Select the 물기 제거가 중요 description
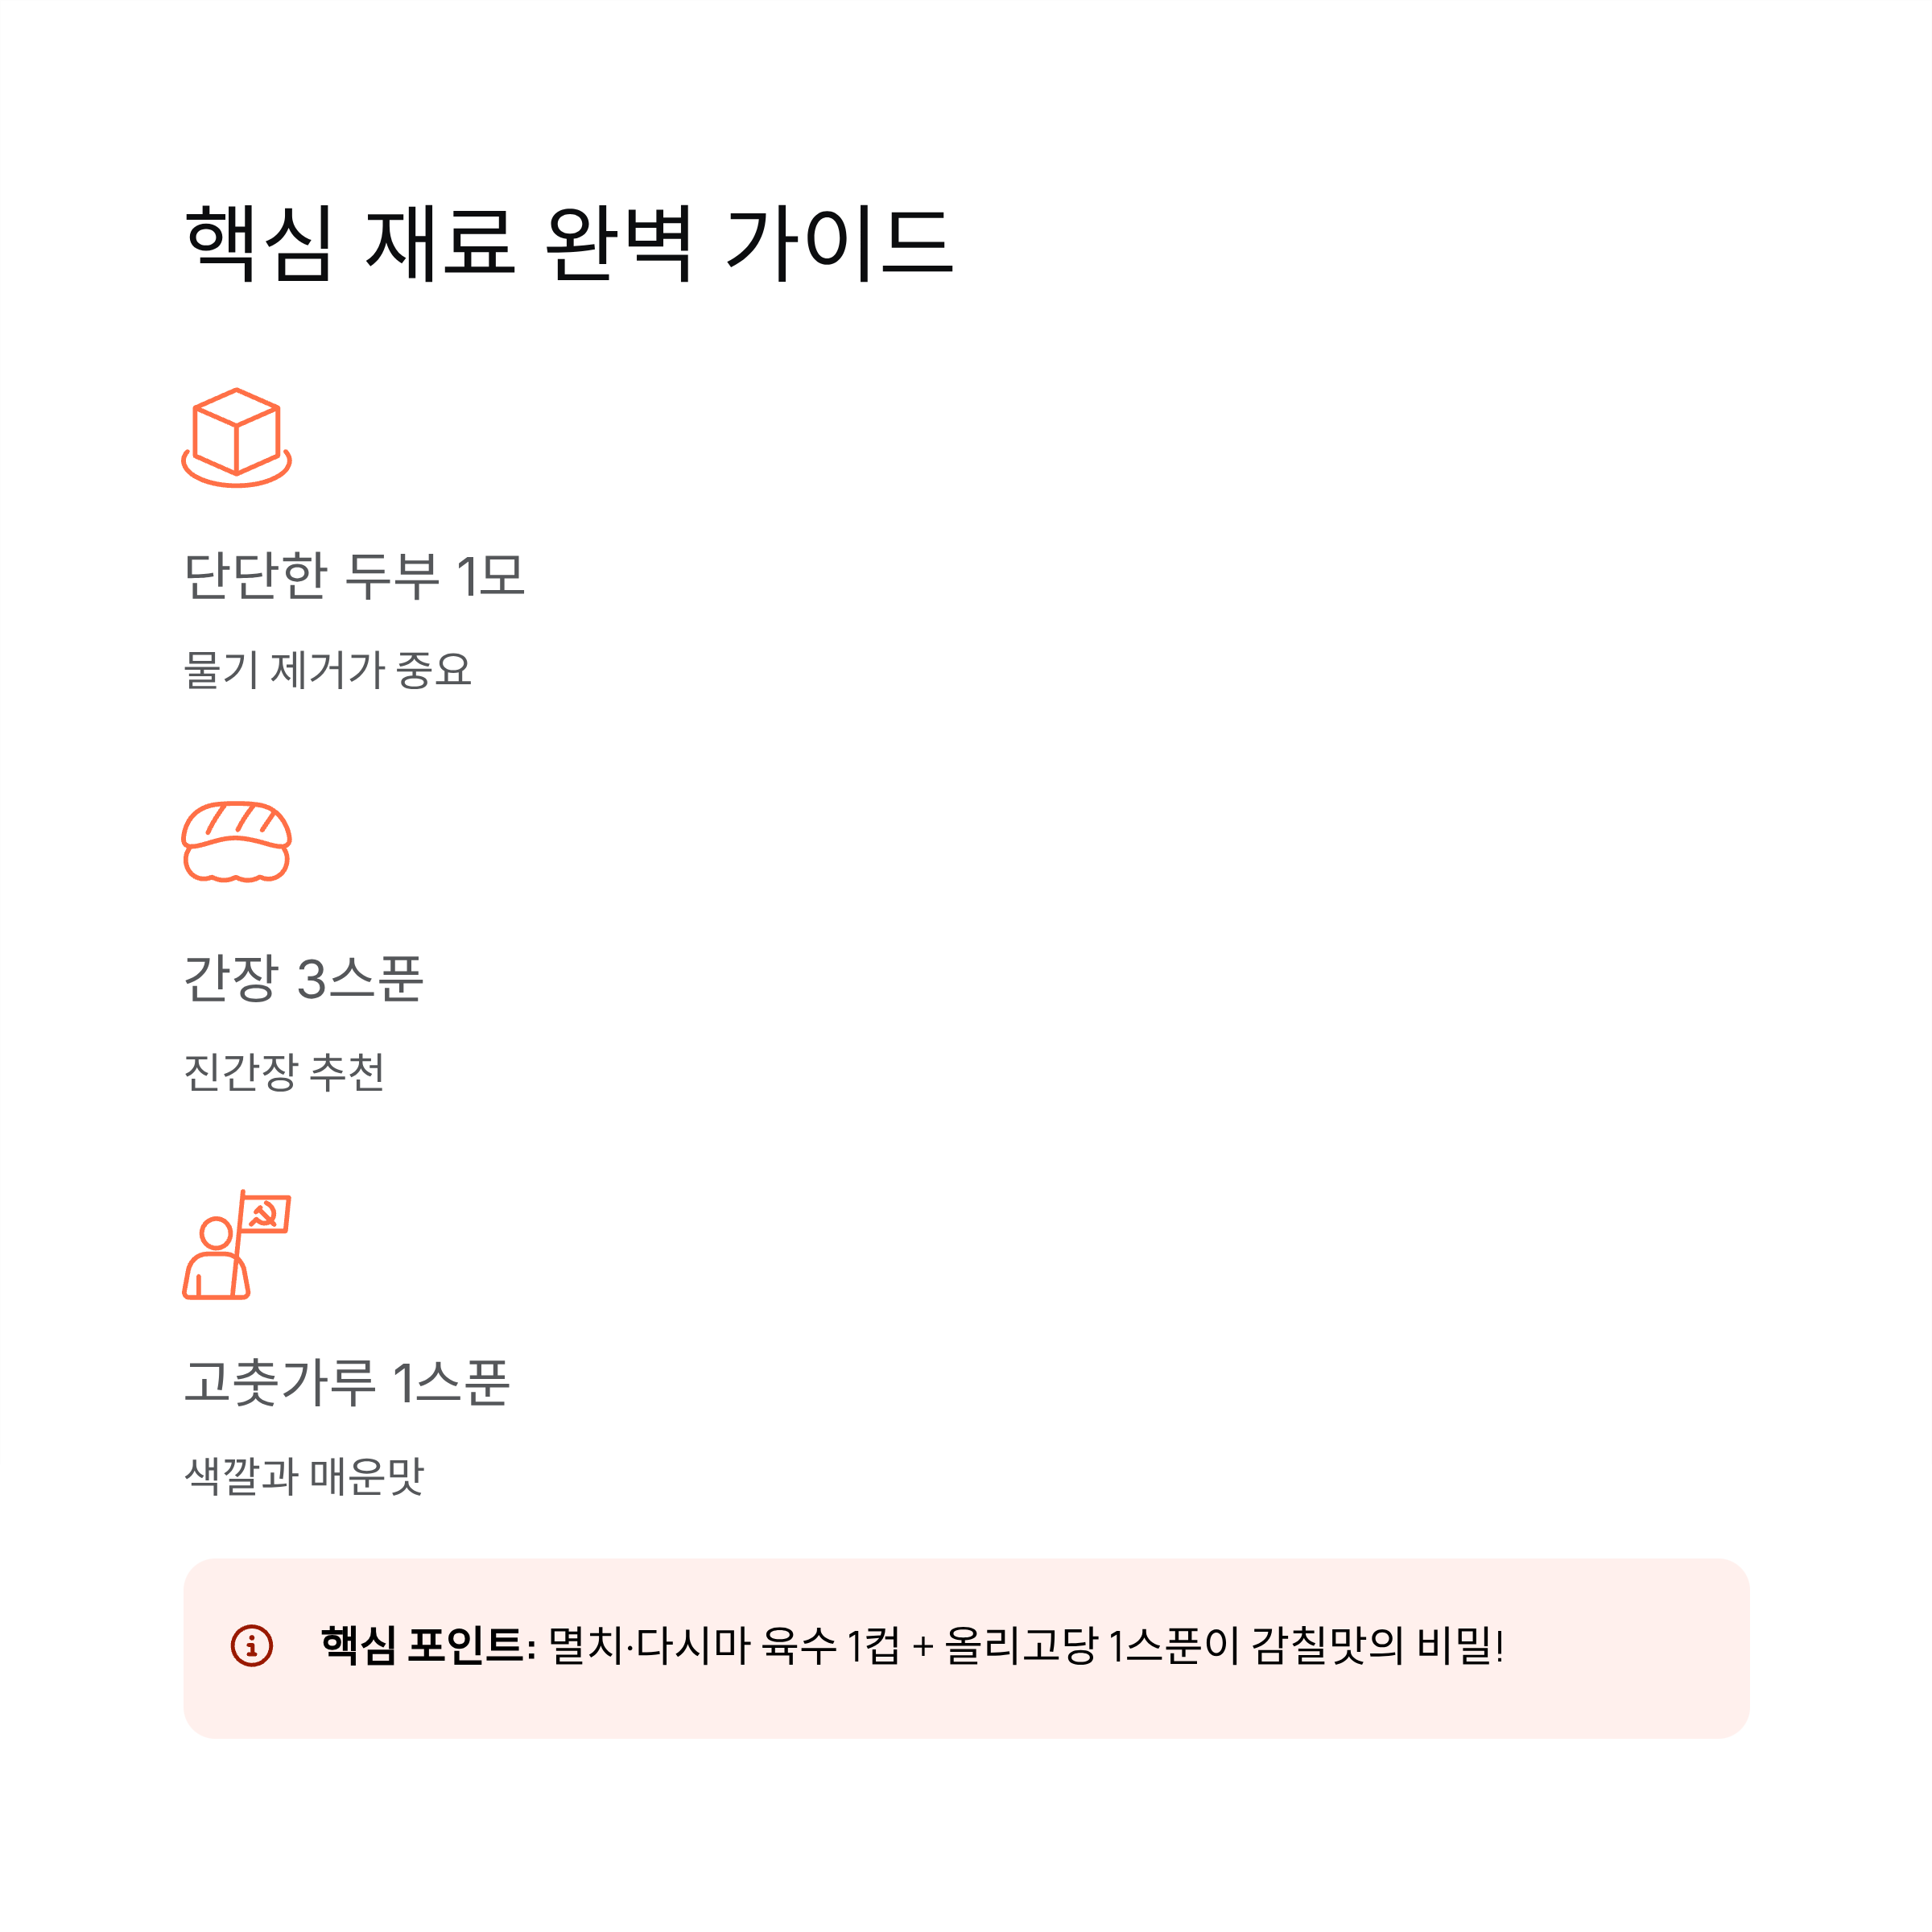 point(327,669)
